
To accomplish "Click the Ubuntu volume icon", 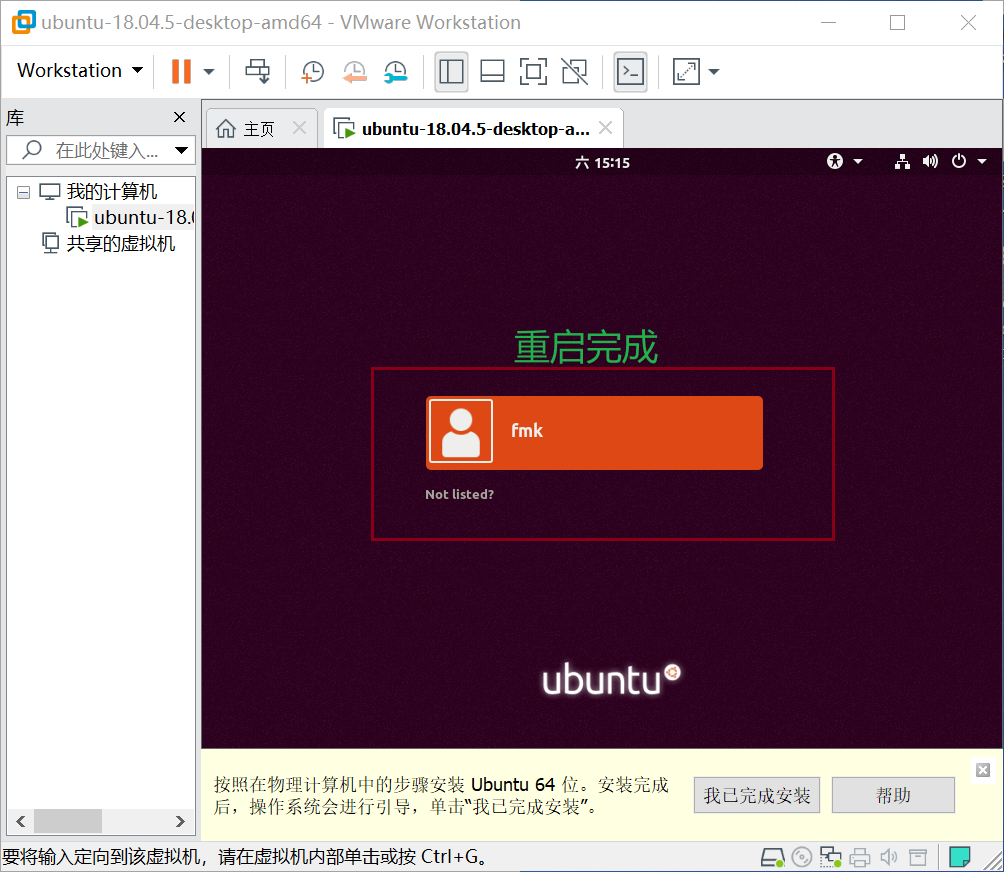I will 930,161.
